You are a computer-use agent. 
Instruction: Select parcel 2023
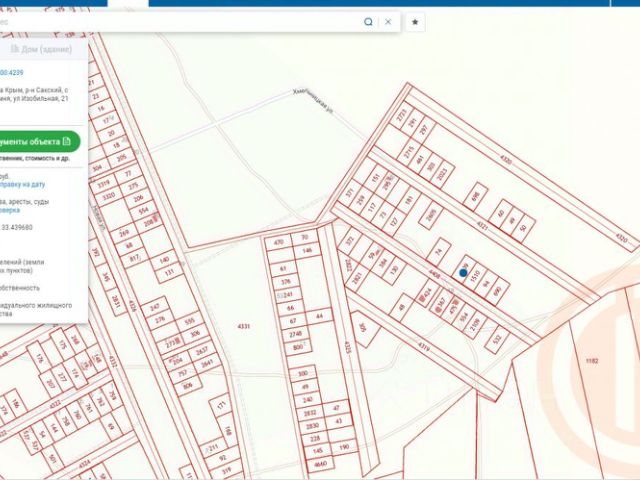click(x=442, y=173)
